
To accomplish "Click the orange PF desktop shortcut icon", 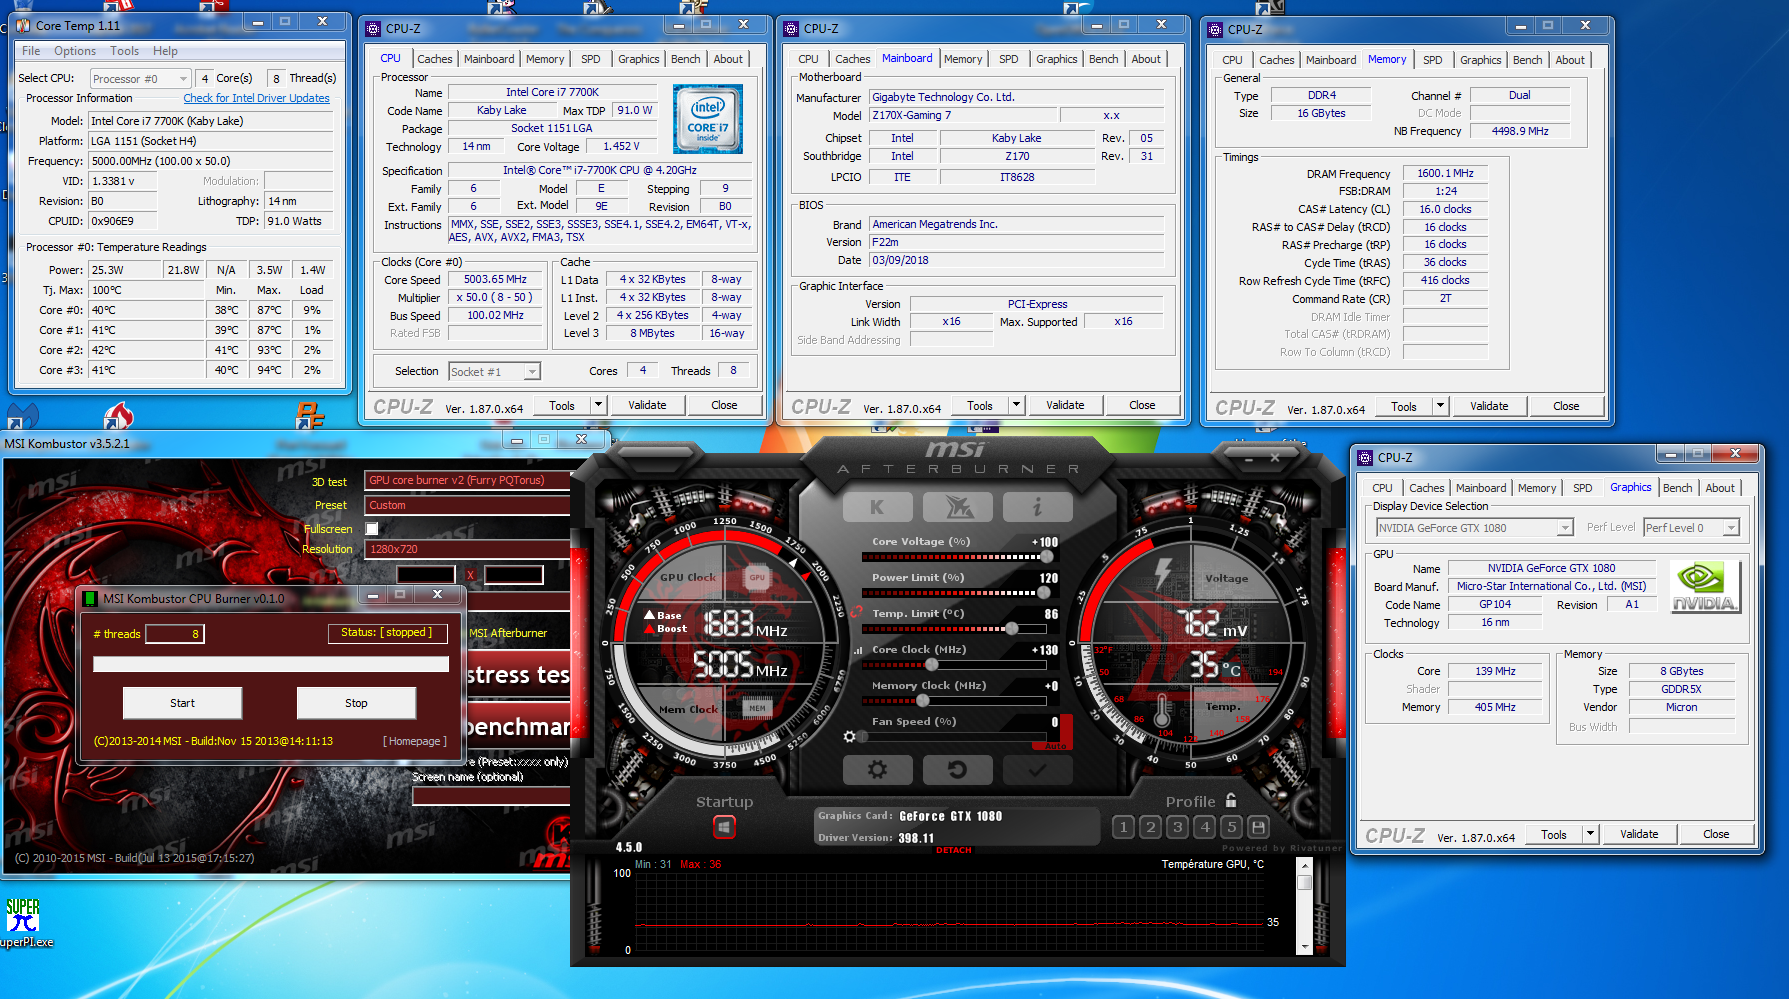I will click(x=310, y=416).
